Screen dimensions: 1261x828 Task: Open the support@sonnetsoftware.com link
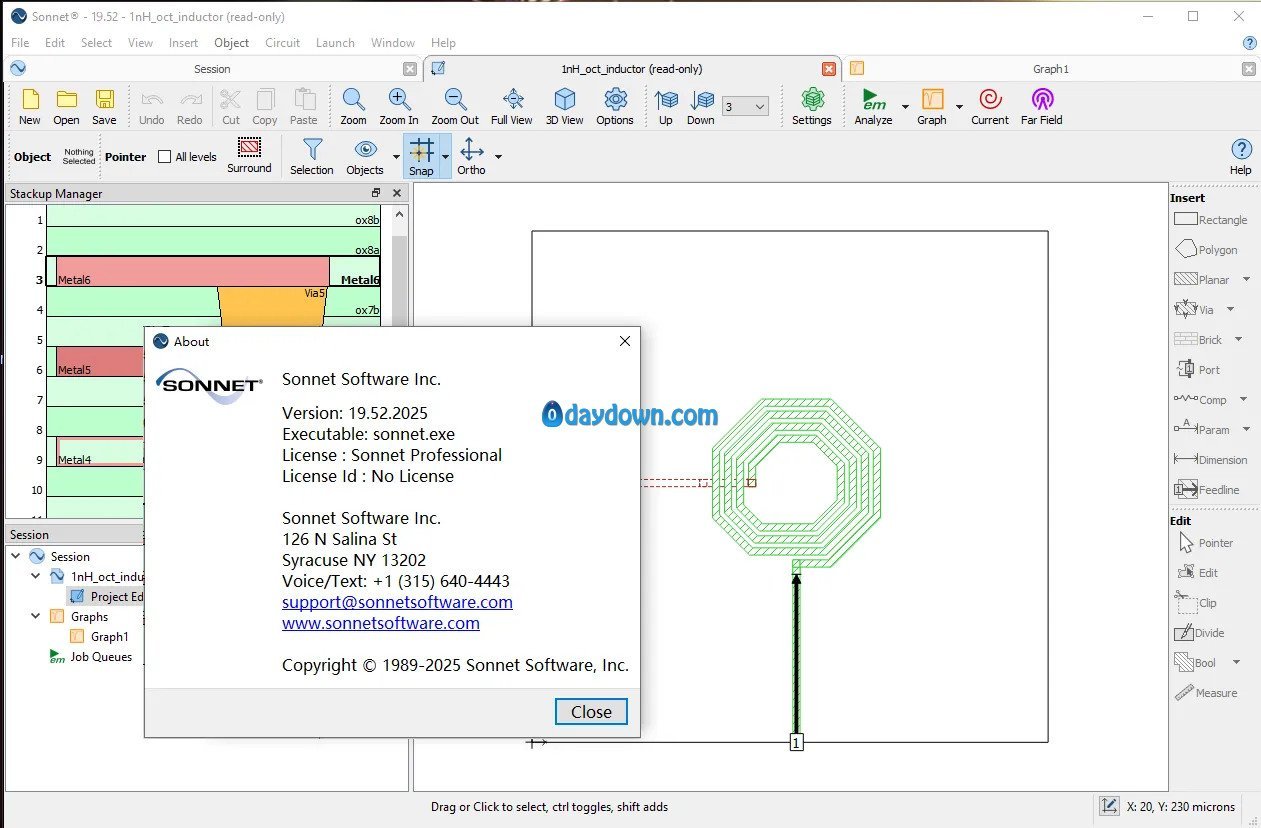(397, 602)
